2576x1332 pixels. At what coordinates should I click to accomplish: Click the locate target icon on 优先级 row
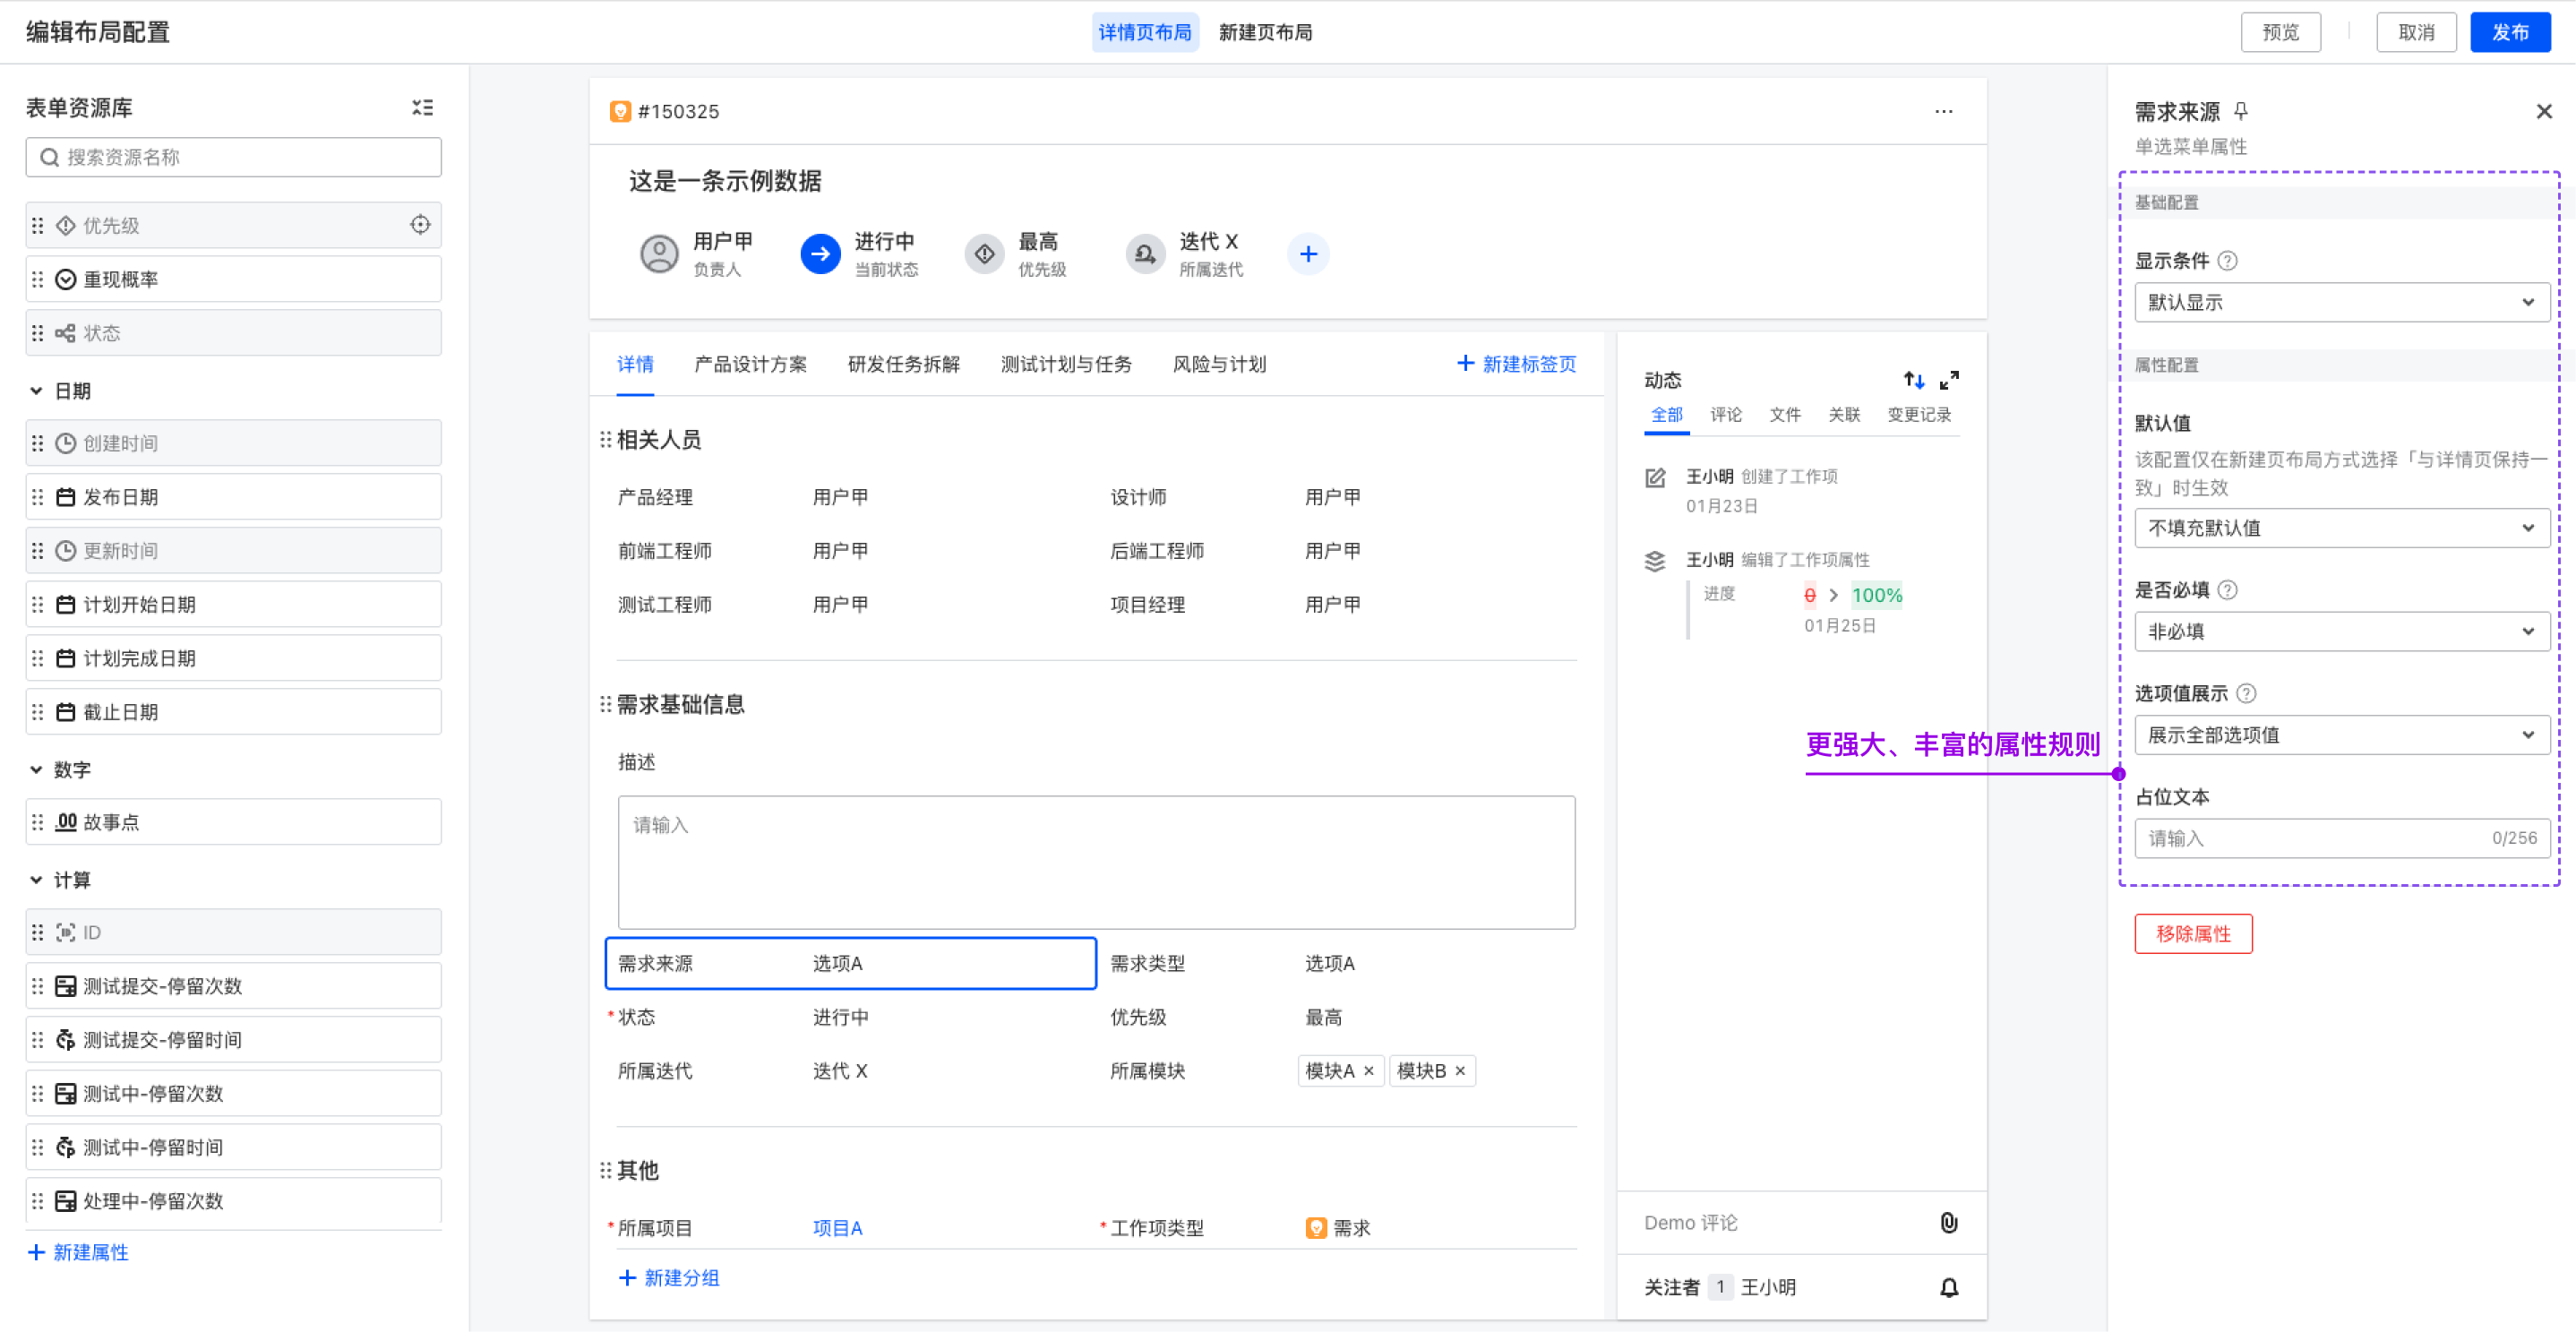pos(420,225)
